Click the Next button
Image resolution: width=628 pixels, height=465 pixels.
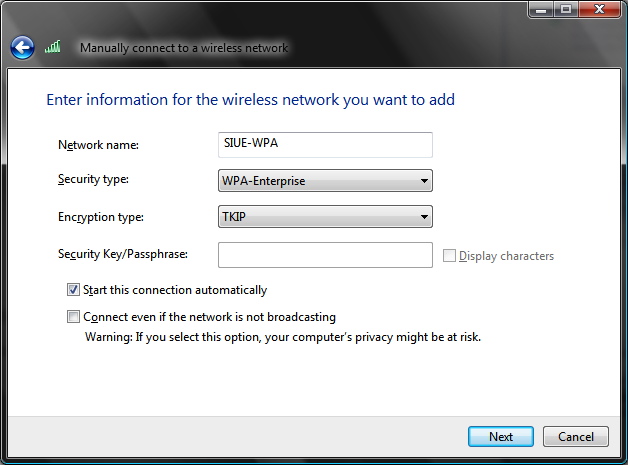[501, 436]
